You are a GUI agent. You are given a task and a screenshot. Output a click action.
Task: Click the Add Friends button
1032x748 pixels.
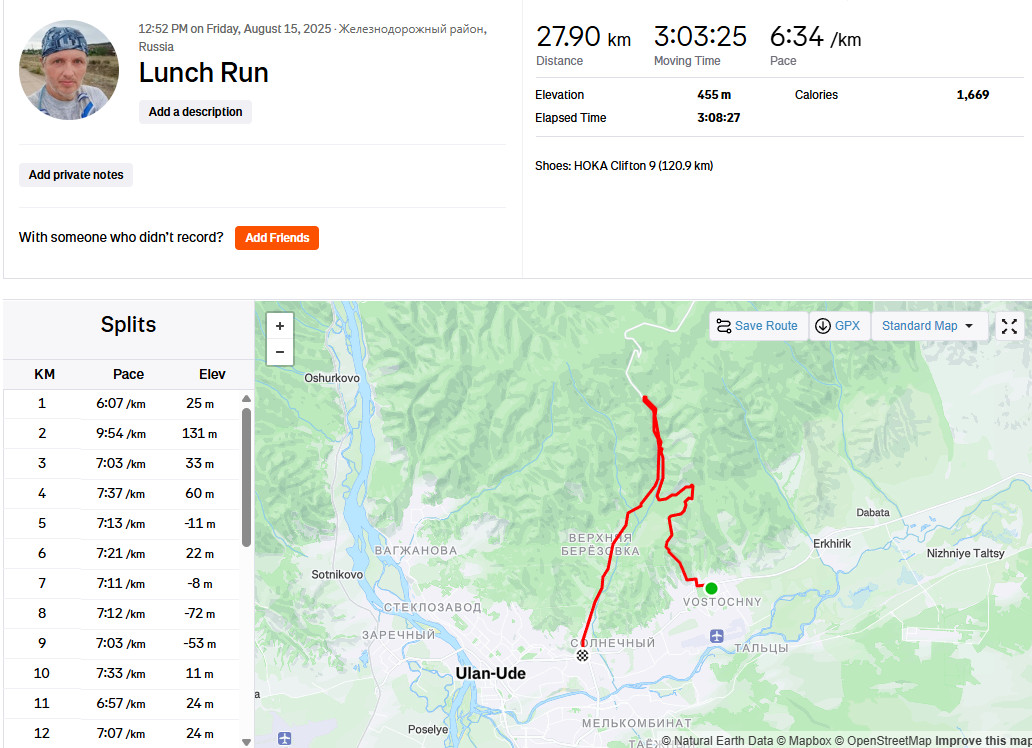[277, 238]
